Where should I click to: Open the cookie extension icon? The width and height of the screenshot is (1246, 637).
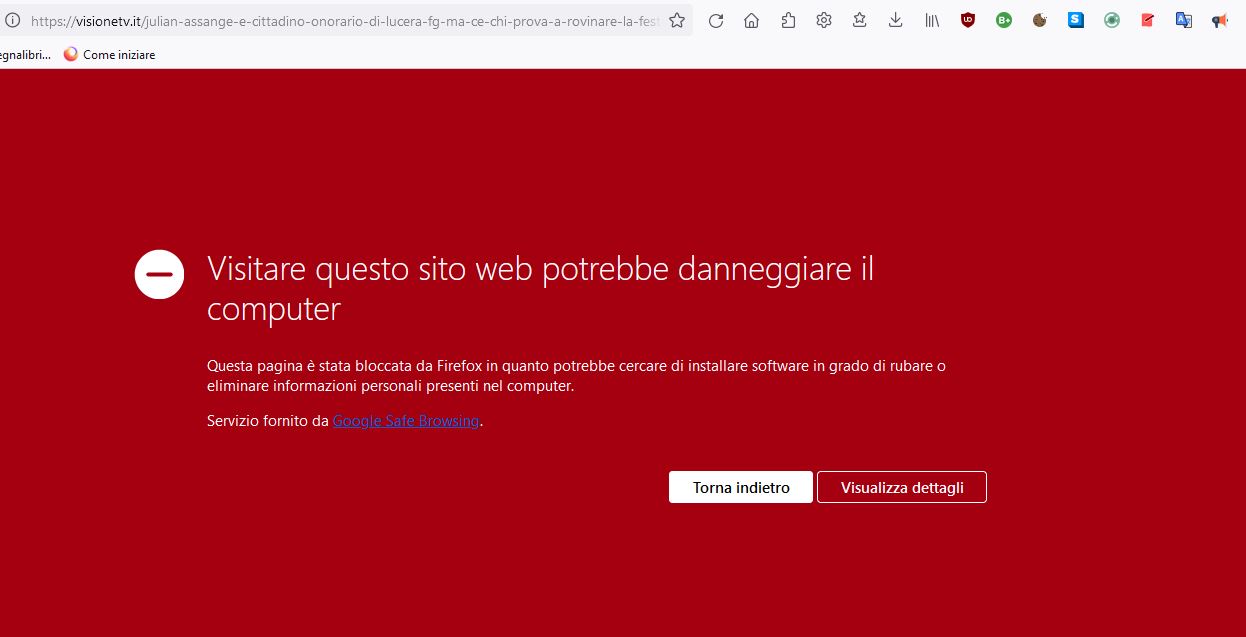[1040, 20]
